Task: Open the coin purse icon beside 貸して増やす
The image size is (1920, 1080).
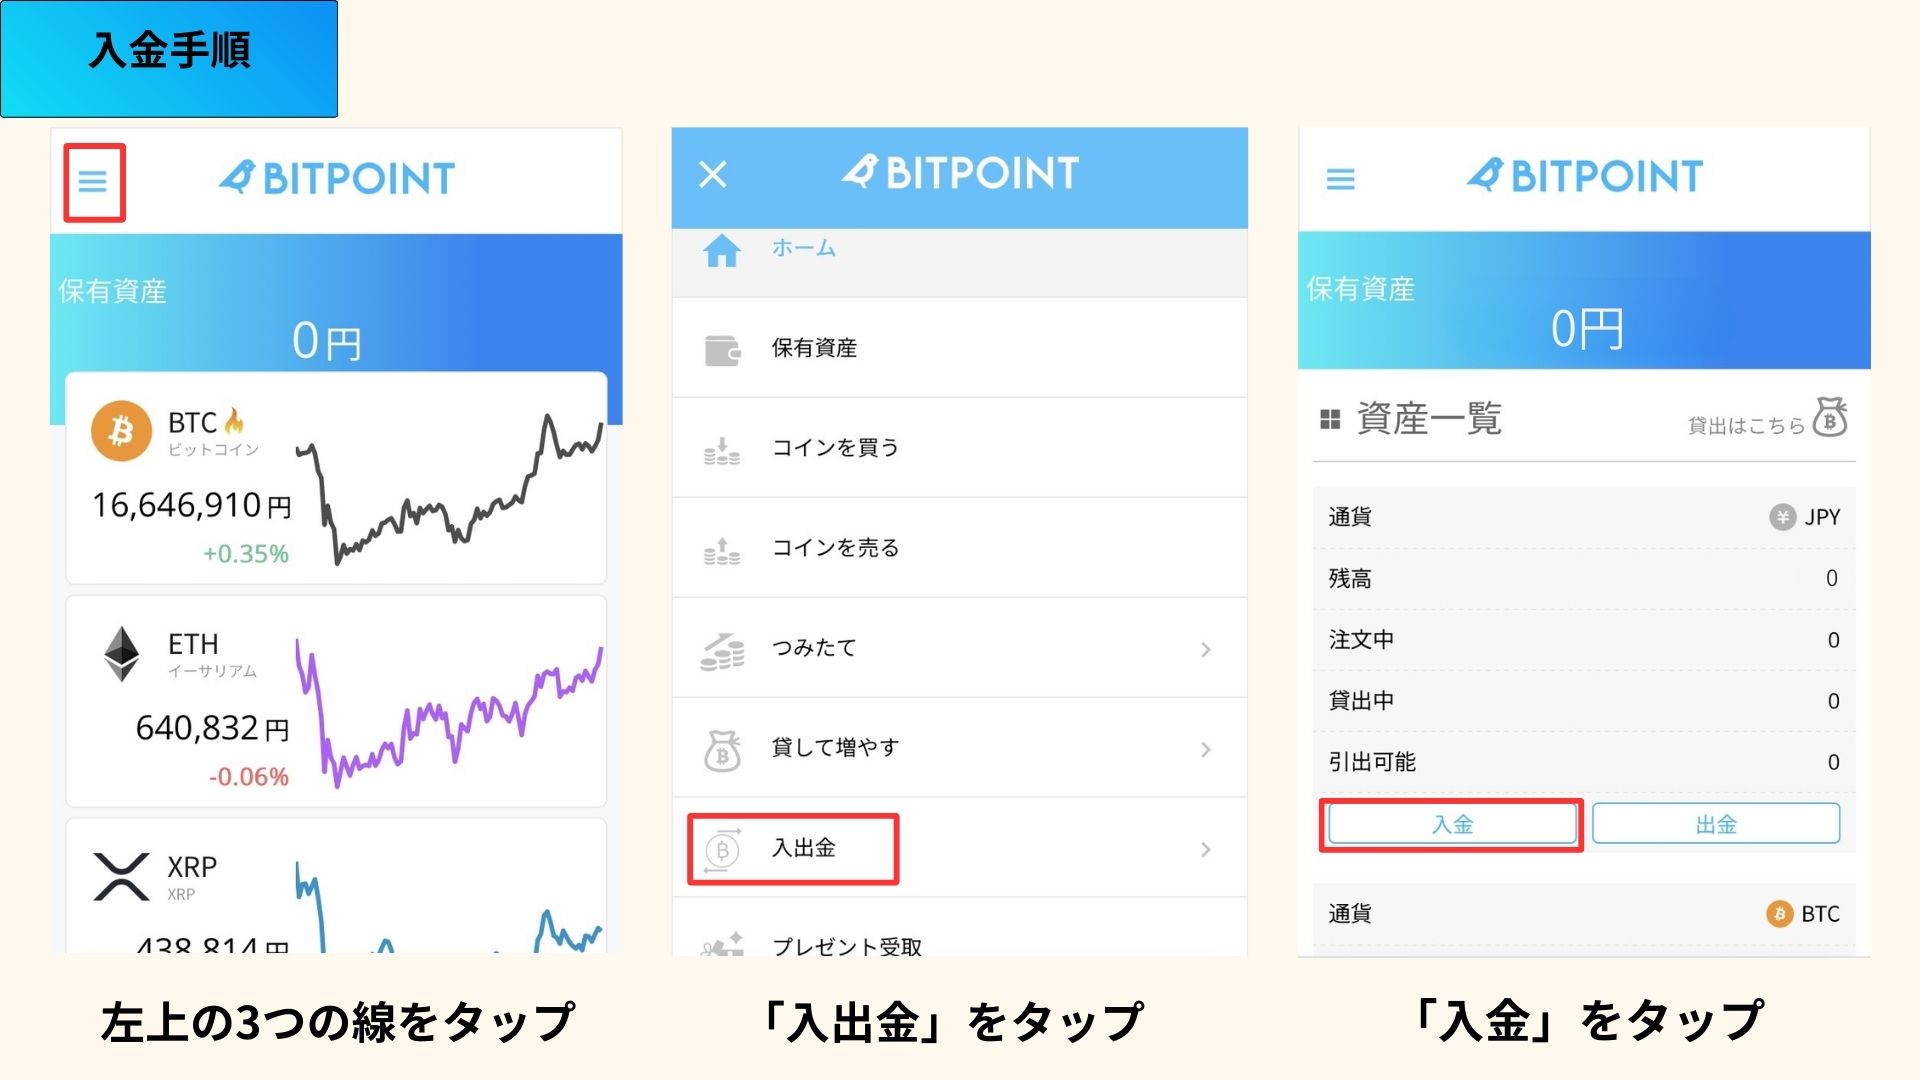Action: click(722, 748)
